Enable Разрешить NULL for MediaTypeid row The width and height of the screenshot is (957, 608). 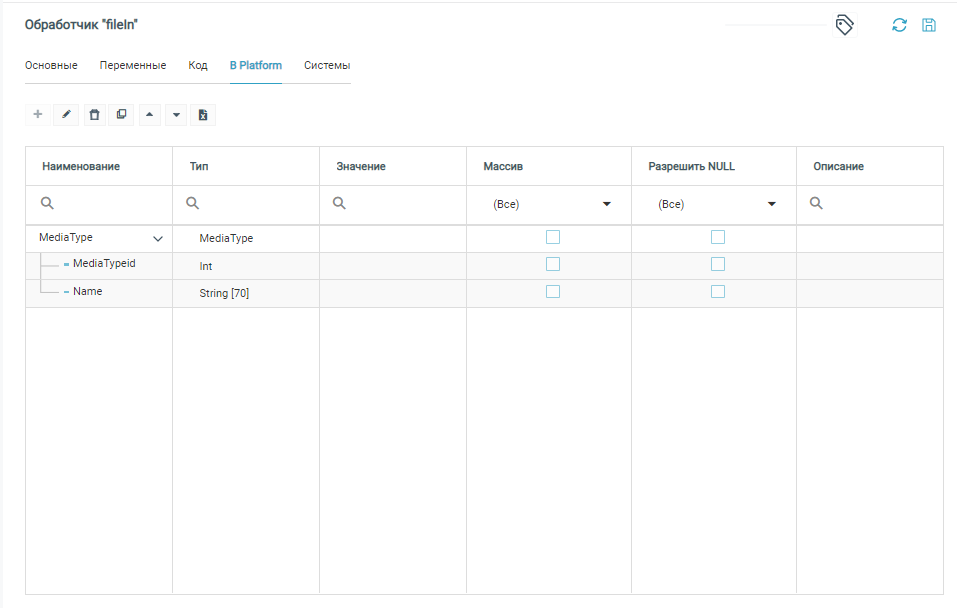click(718, 265)
